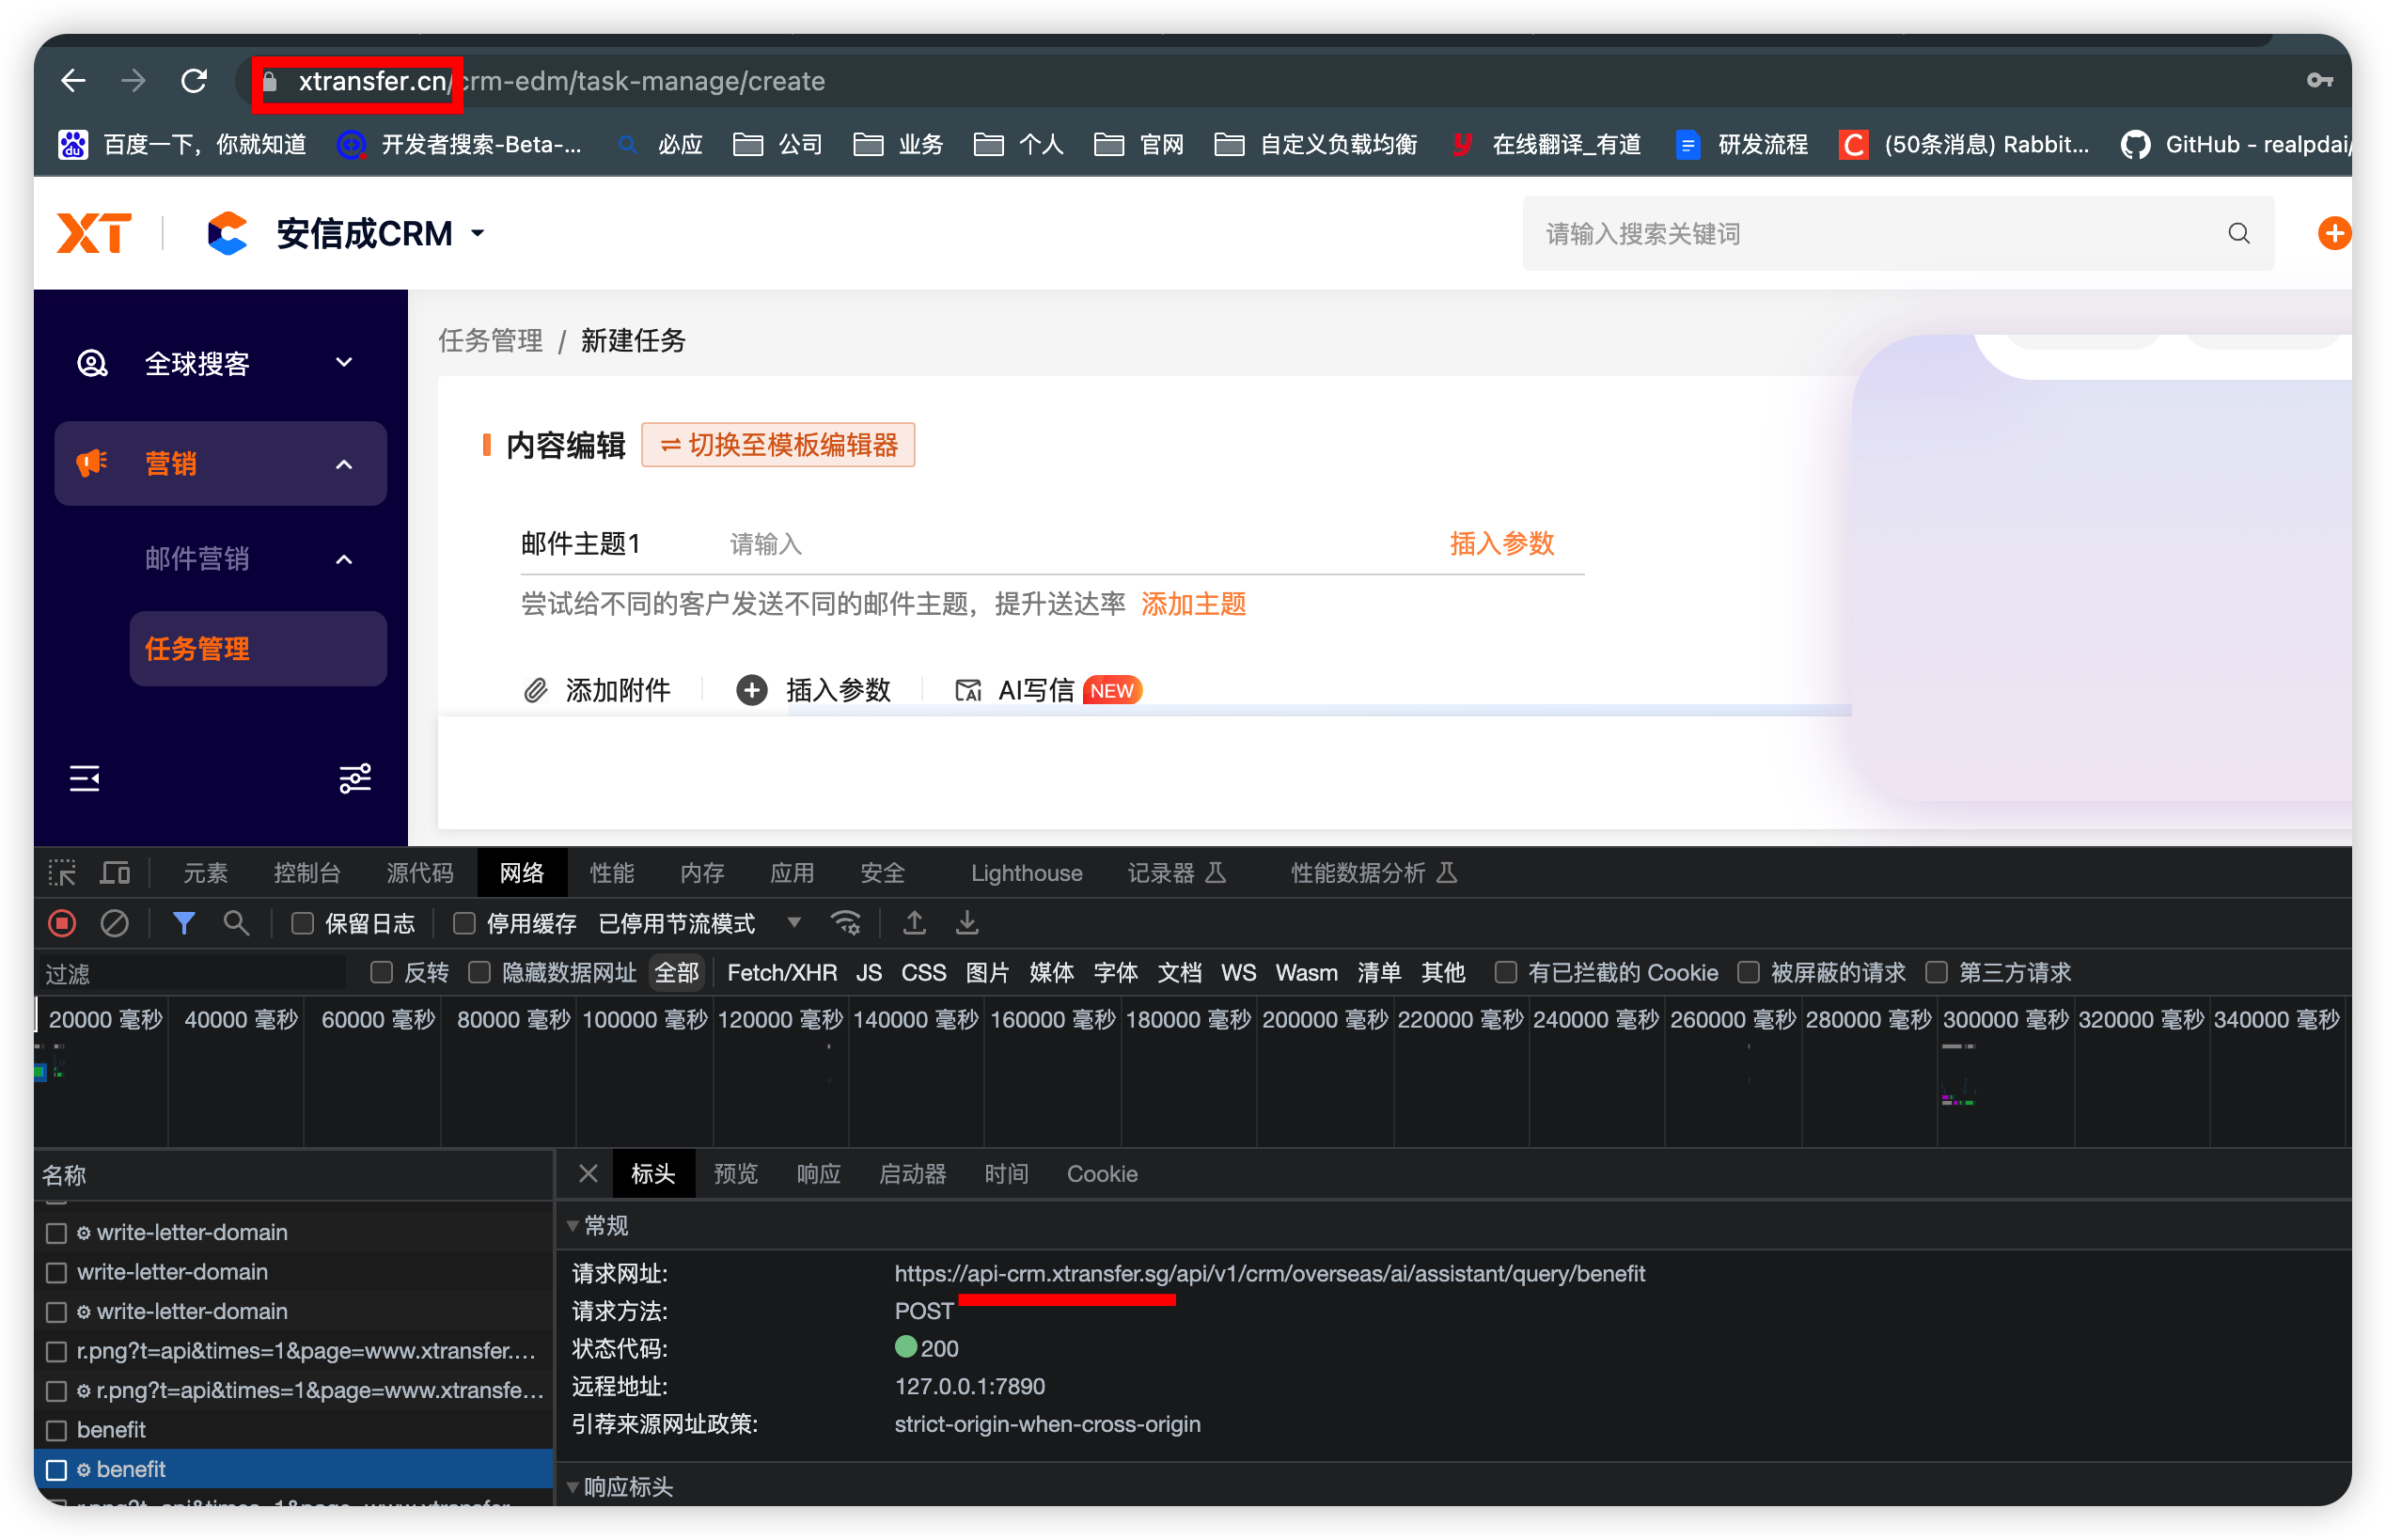
Task: Click the 添加主题 link
Action: click(1193, 604)
